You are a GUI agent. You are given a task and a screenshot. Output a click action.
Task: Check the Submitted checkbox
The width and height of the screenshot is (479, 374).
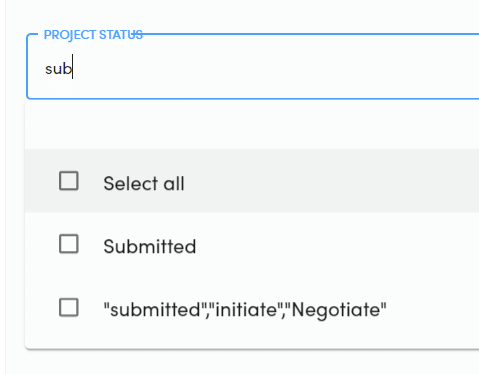tap(69, 244)
